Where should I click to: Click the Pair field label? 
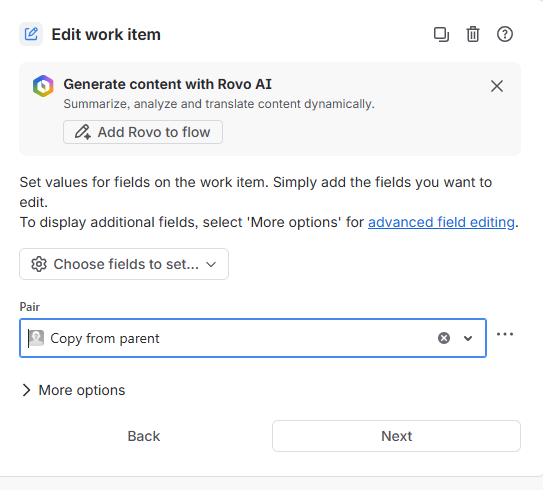pyautogui.click(x=29, y=307)
